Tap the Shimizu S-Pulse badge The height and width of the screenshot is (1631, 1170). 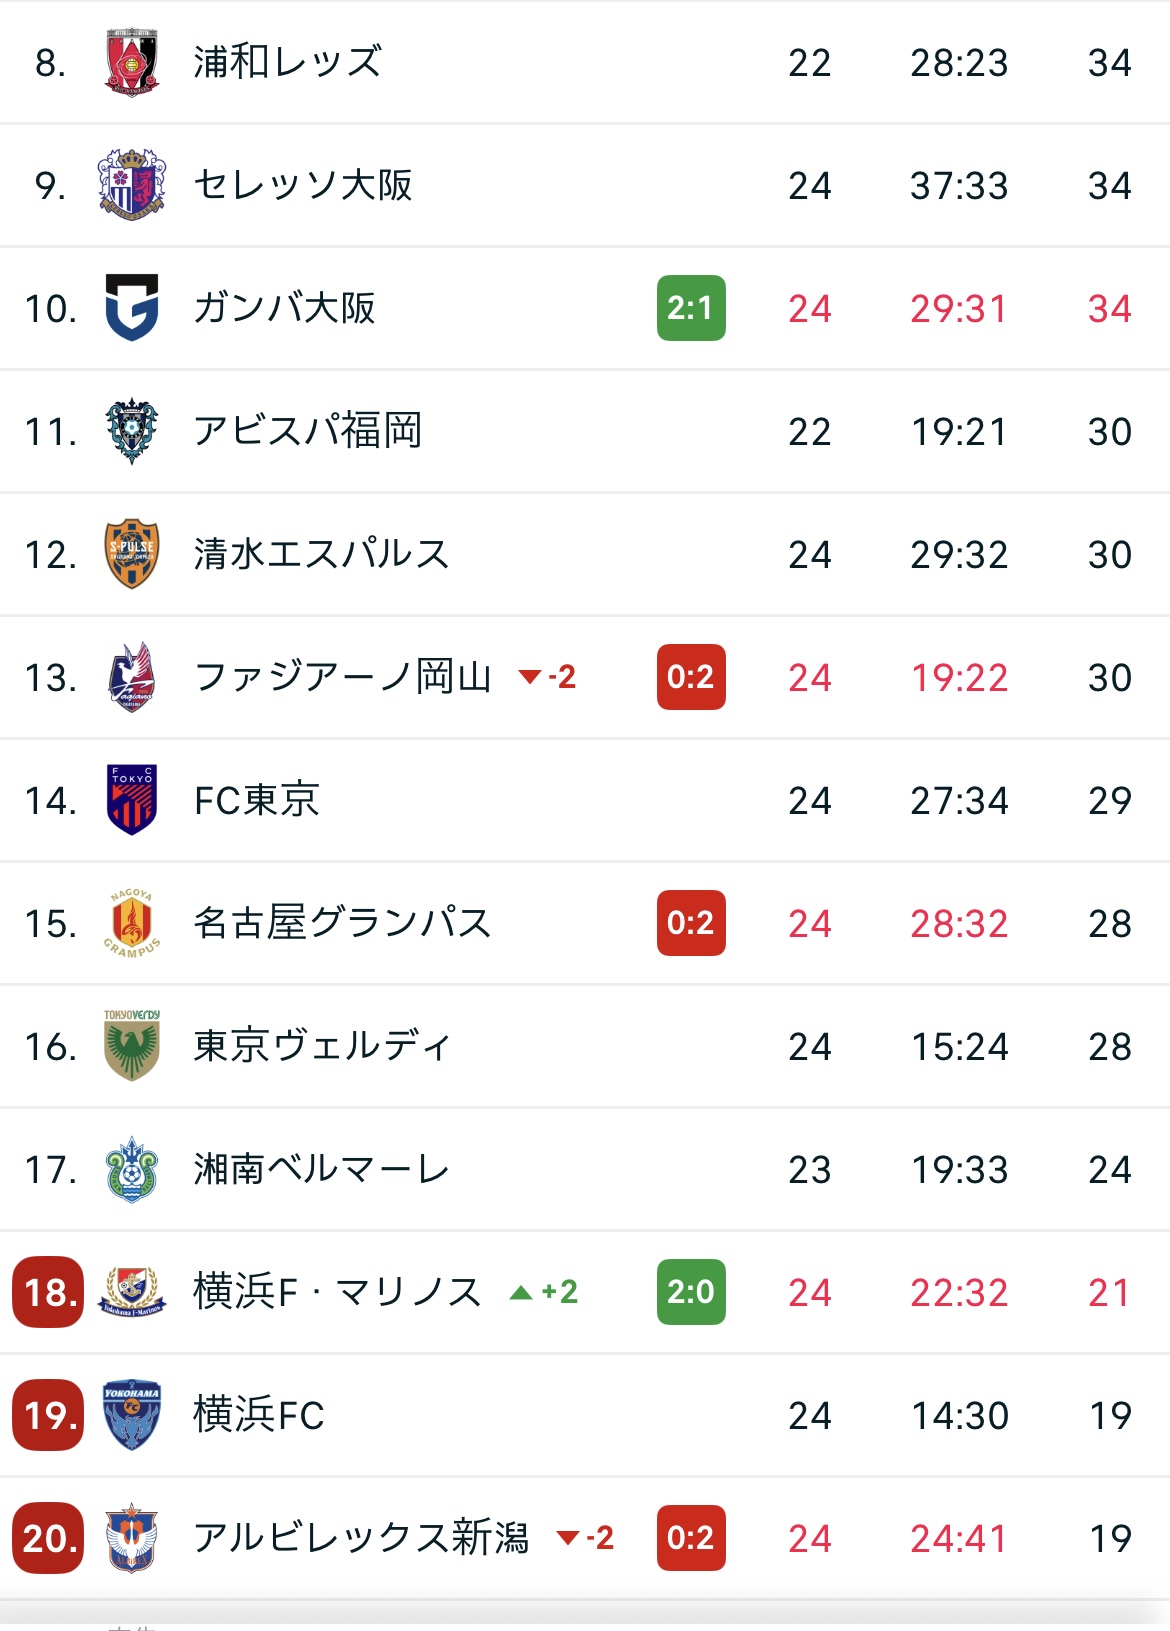click(131, 554)
